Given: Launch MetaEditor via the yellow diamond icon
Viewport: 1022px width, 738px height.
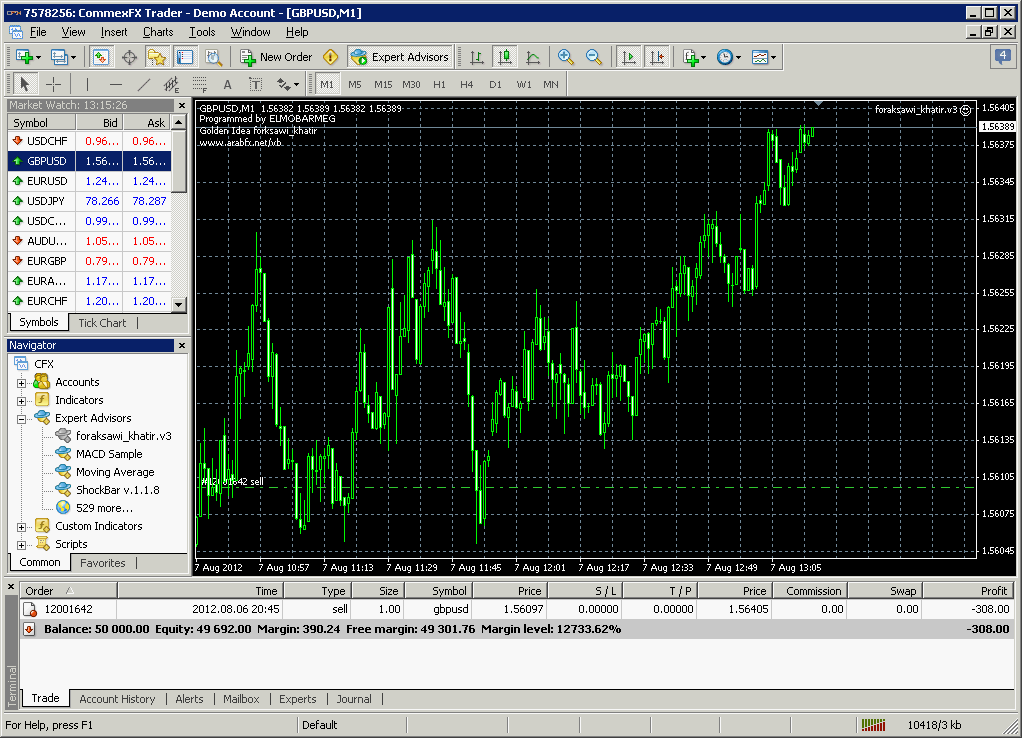Looking at the screenshot, I should click(330, 57).
